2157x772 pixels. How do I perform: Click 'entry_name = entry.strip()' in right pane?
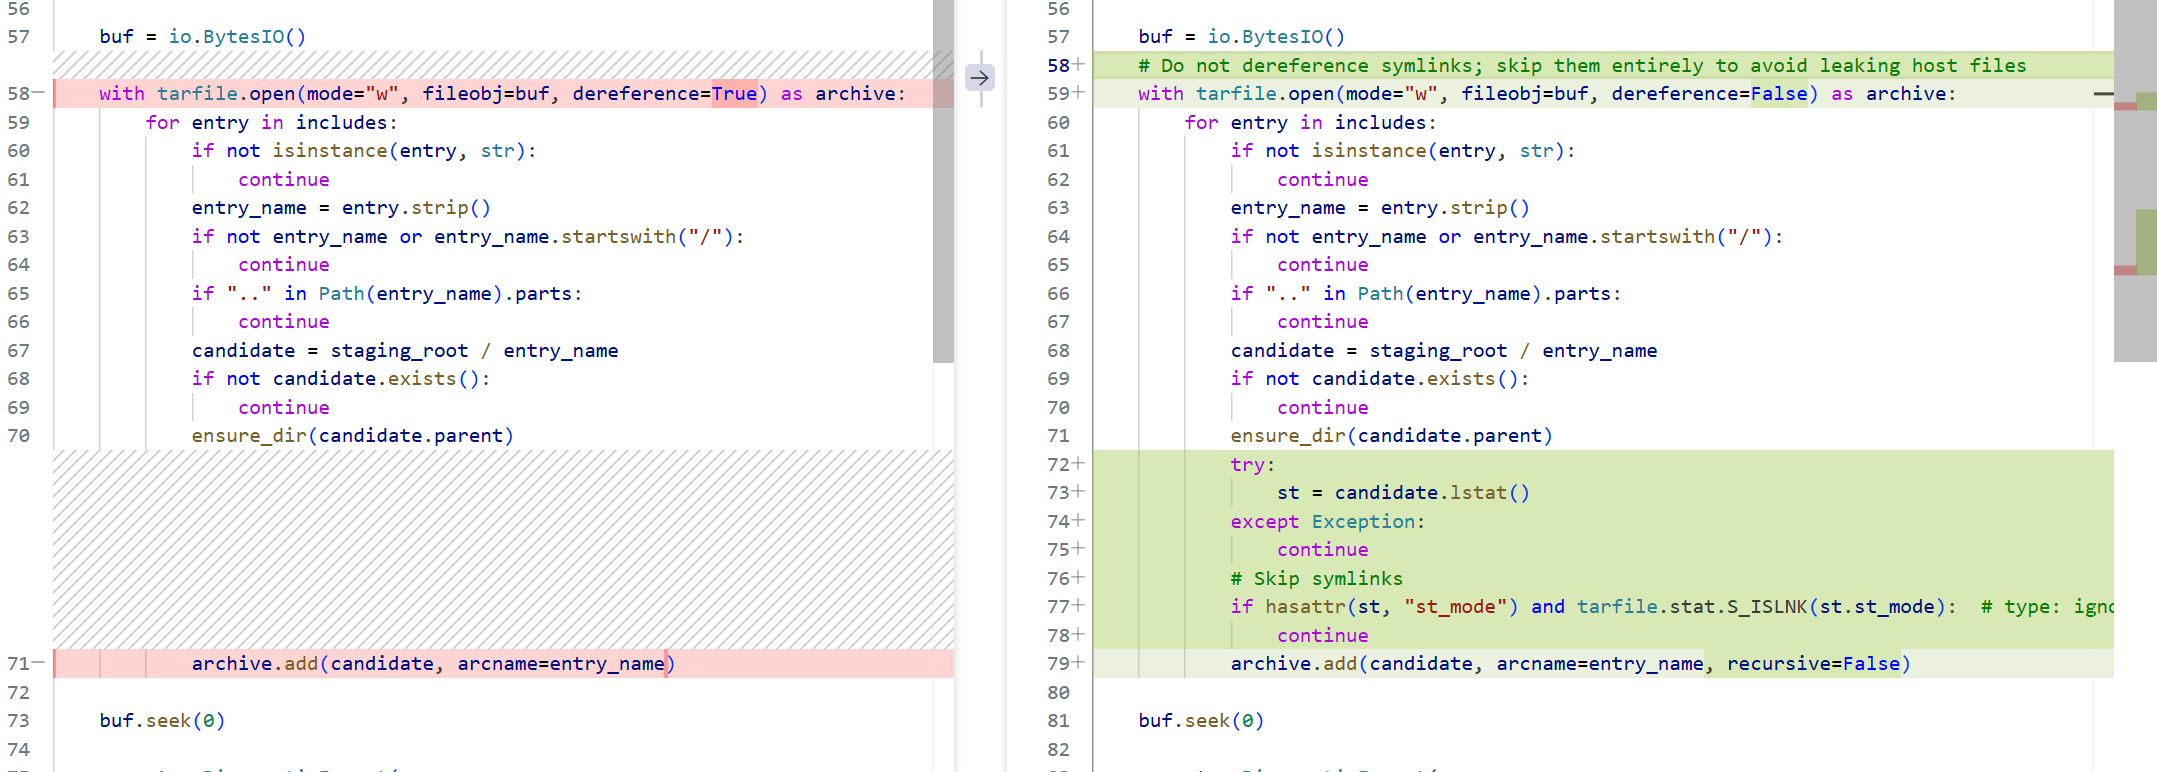pyautogui.click(x=1380, y=208)
